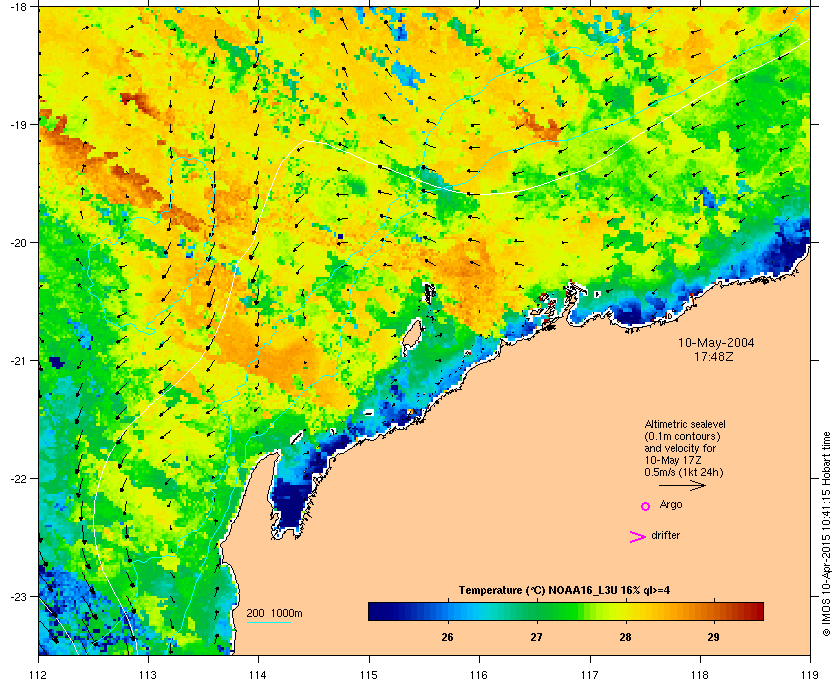
Task: Click the latitude axis label -21
Action: click(x=18, y=361)
